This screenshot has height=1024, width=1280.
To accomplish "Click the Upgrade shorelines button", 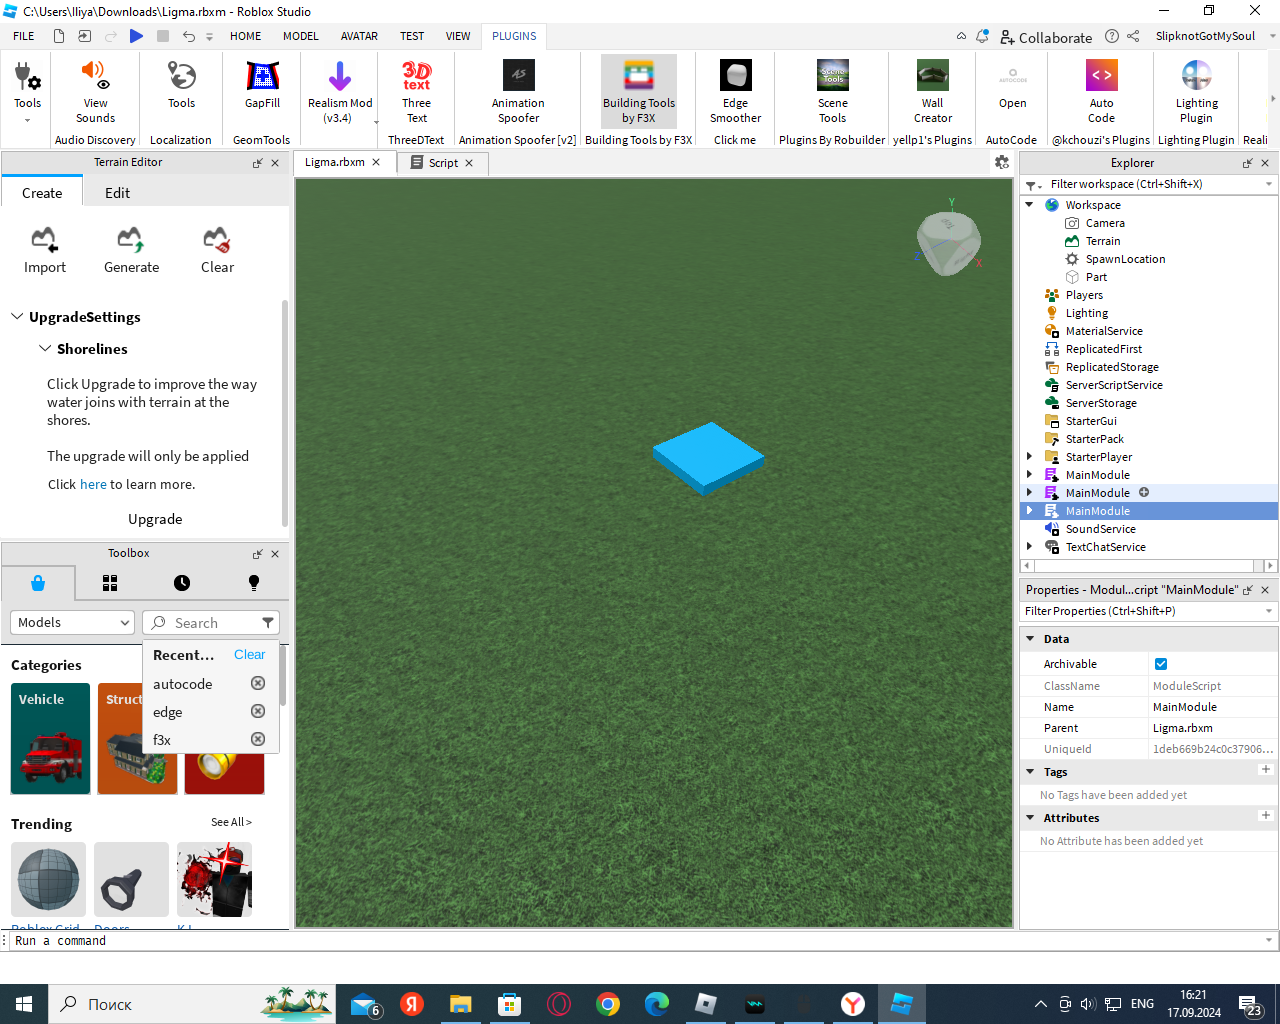I will (155, 519).
